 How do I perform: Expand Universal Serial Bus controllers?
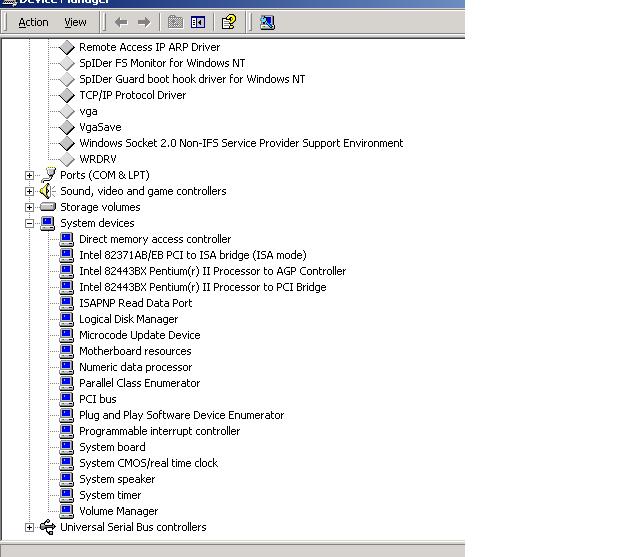29,527
